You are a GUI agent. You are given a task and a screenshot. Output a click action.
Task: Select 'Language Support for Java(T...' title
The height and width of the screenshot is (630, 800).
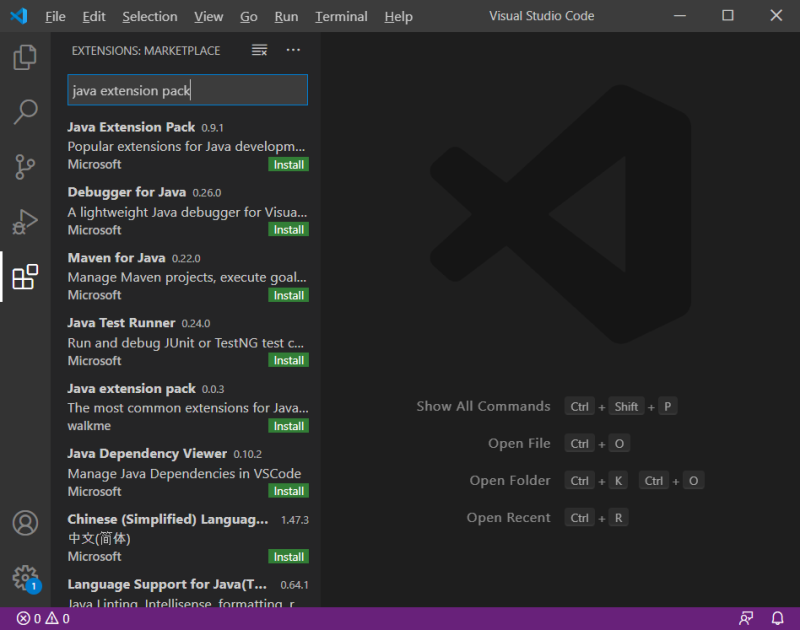167,585
